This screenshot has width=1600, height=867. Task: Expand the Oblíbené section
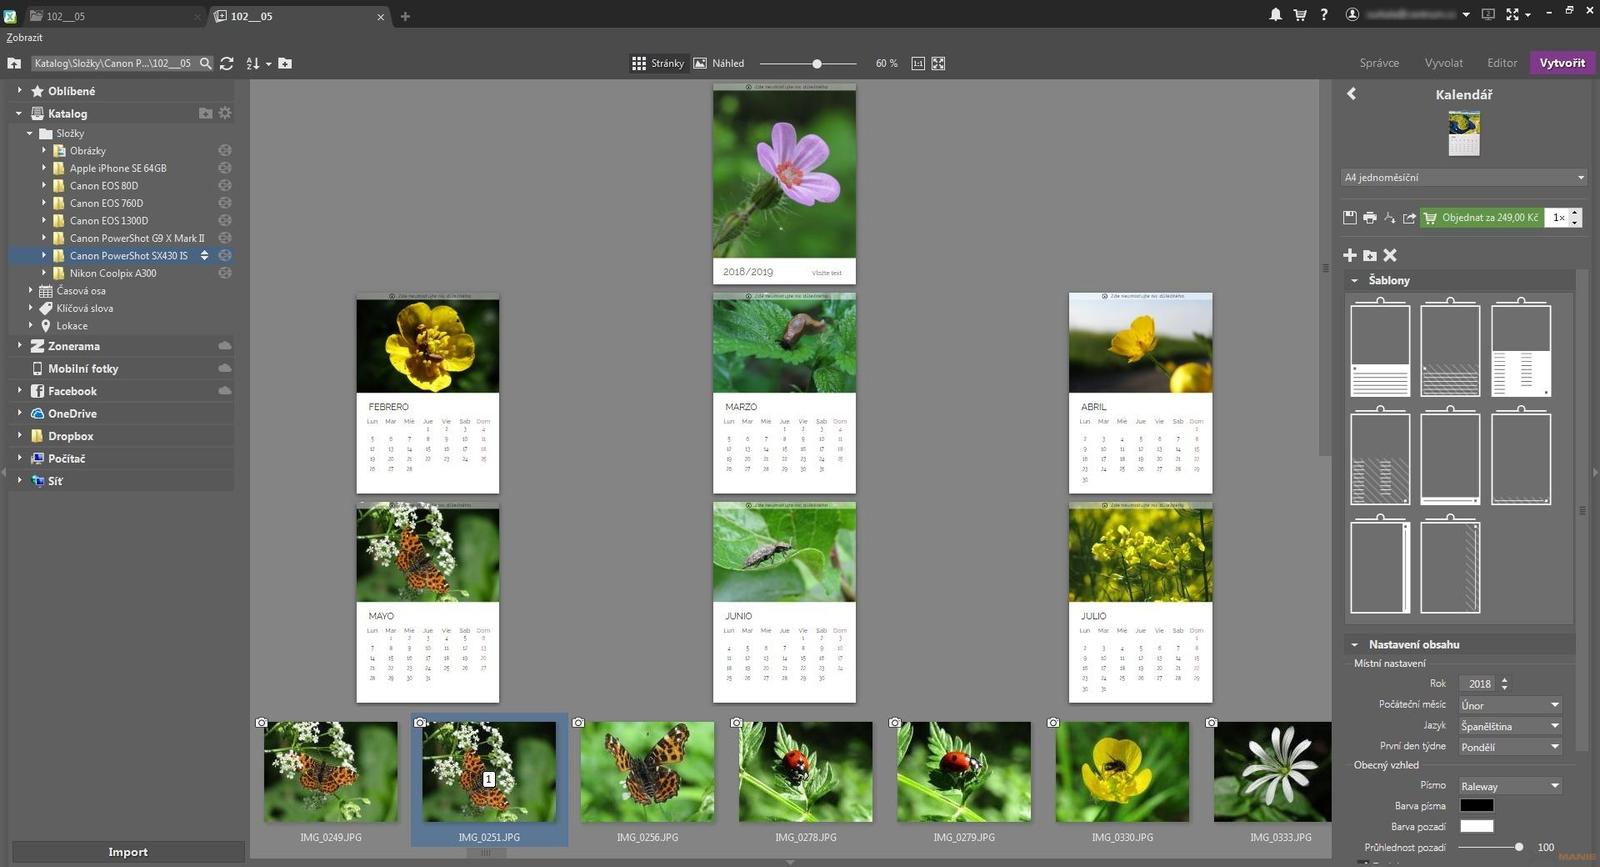[x=19, y=91]
